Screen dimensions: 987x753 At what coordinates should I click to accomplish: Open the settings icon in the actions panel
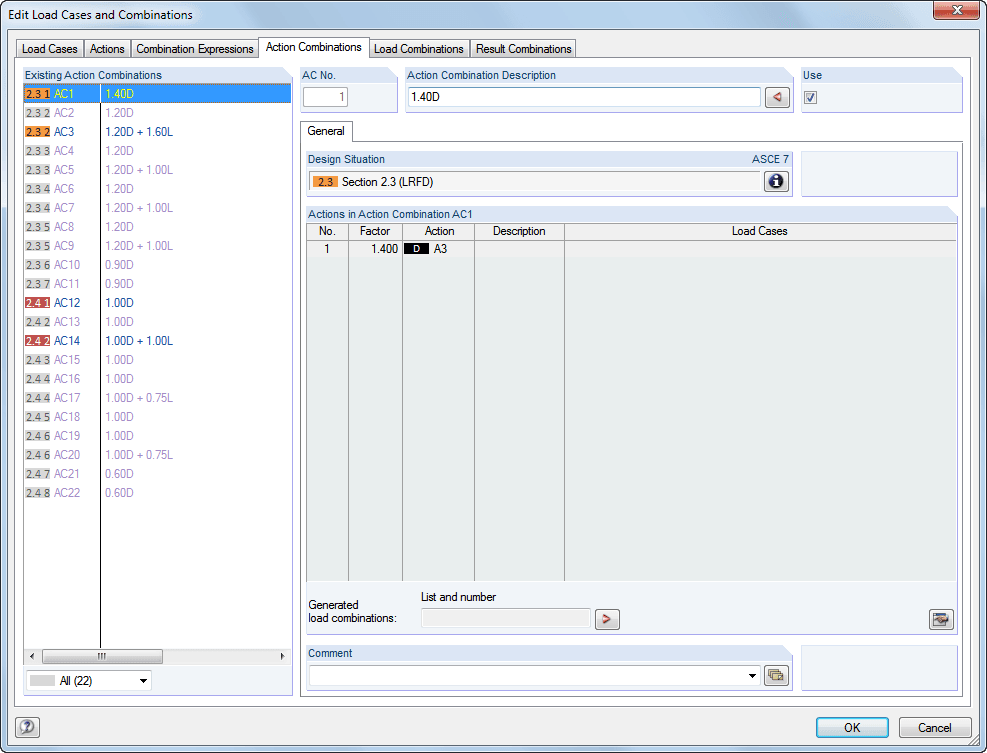tap(941, 619)
